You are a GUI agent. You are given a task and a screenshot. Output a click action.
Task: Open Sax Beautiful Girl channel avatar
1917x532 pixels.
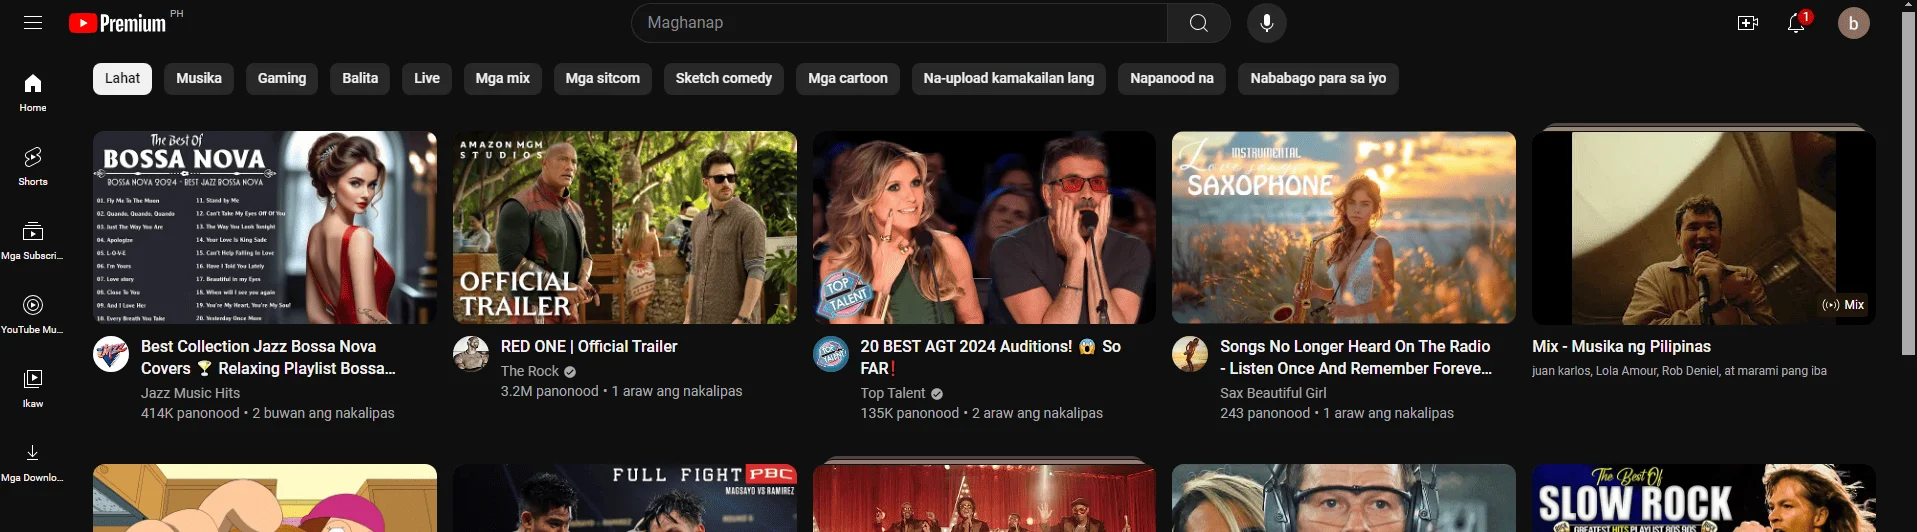(x=1190, y=354)
